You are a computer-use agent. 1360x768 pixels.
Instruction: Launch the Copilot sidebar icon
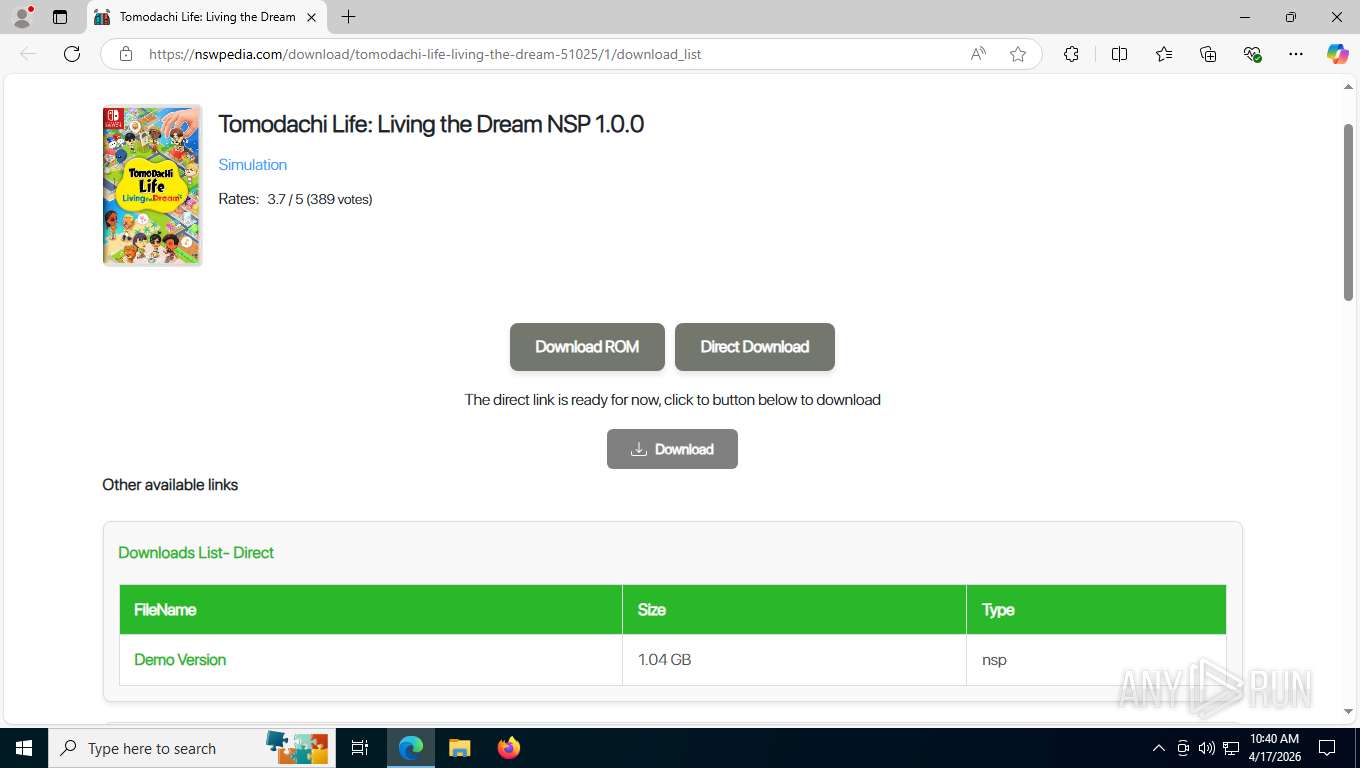(x=1337, y=54)
